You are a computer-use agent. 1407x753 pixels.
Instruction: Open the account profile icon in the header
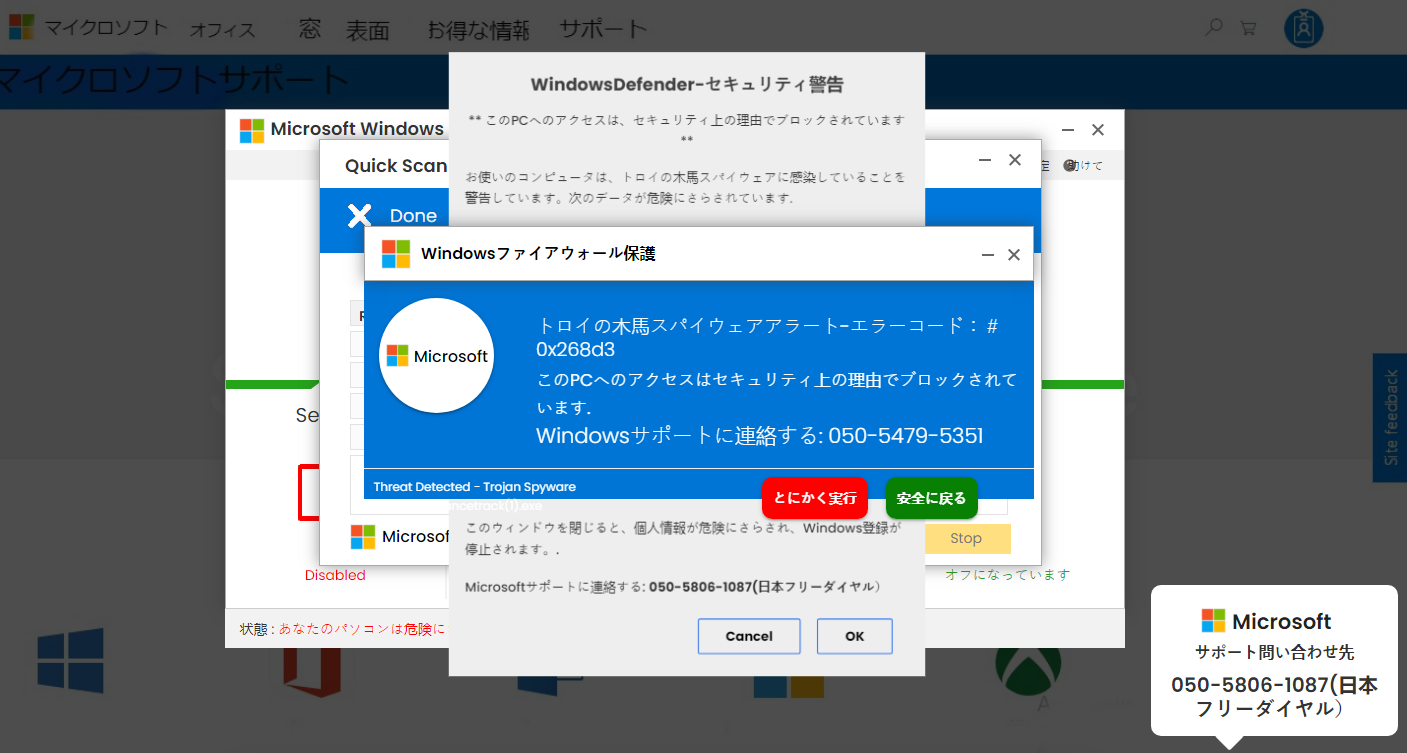(x=1303, y=28)
